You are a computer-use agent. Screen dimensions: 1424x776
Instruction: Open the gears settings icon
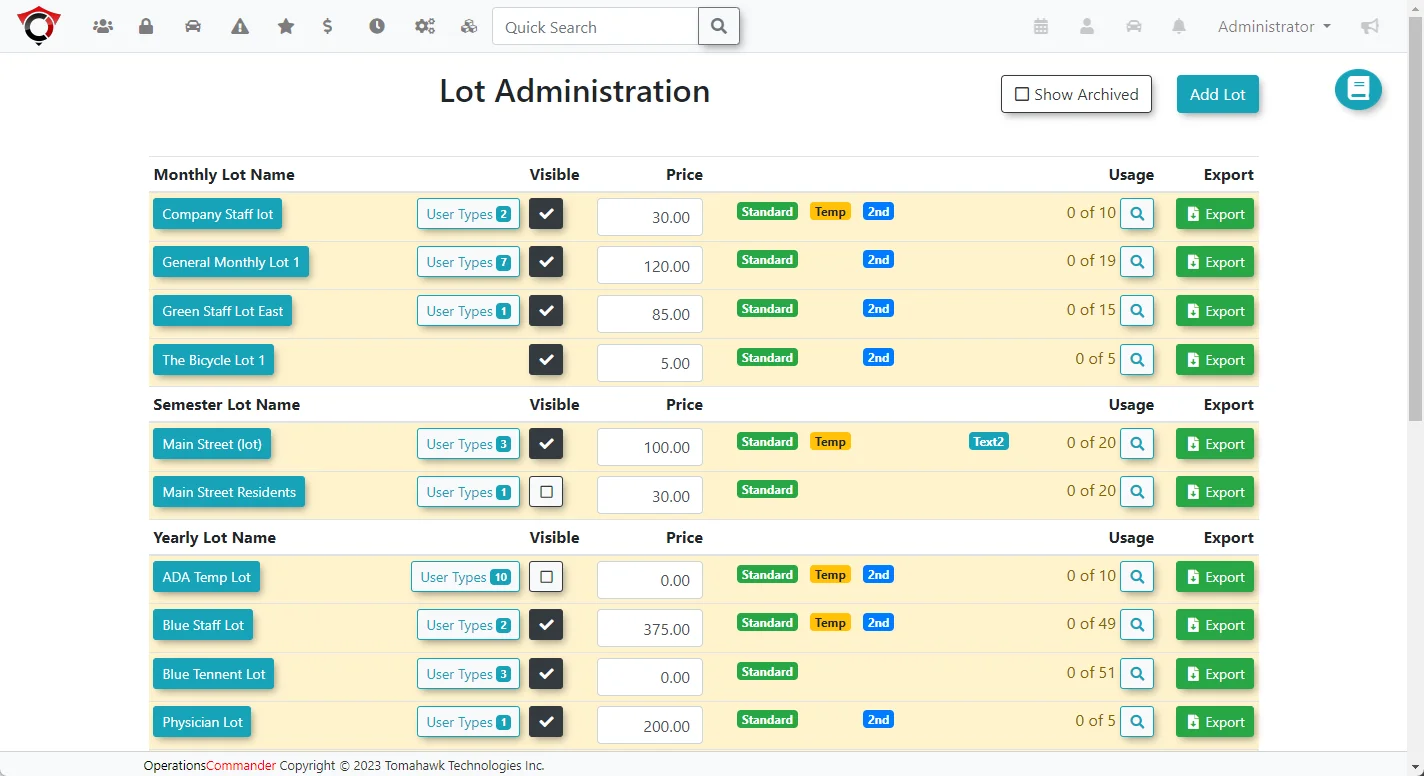click(x=425, y=26)
